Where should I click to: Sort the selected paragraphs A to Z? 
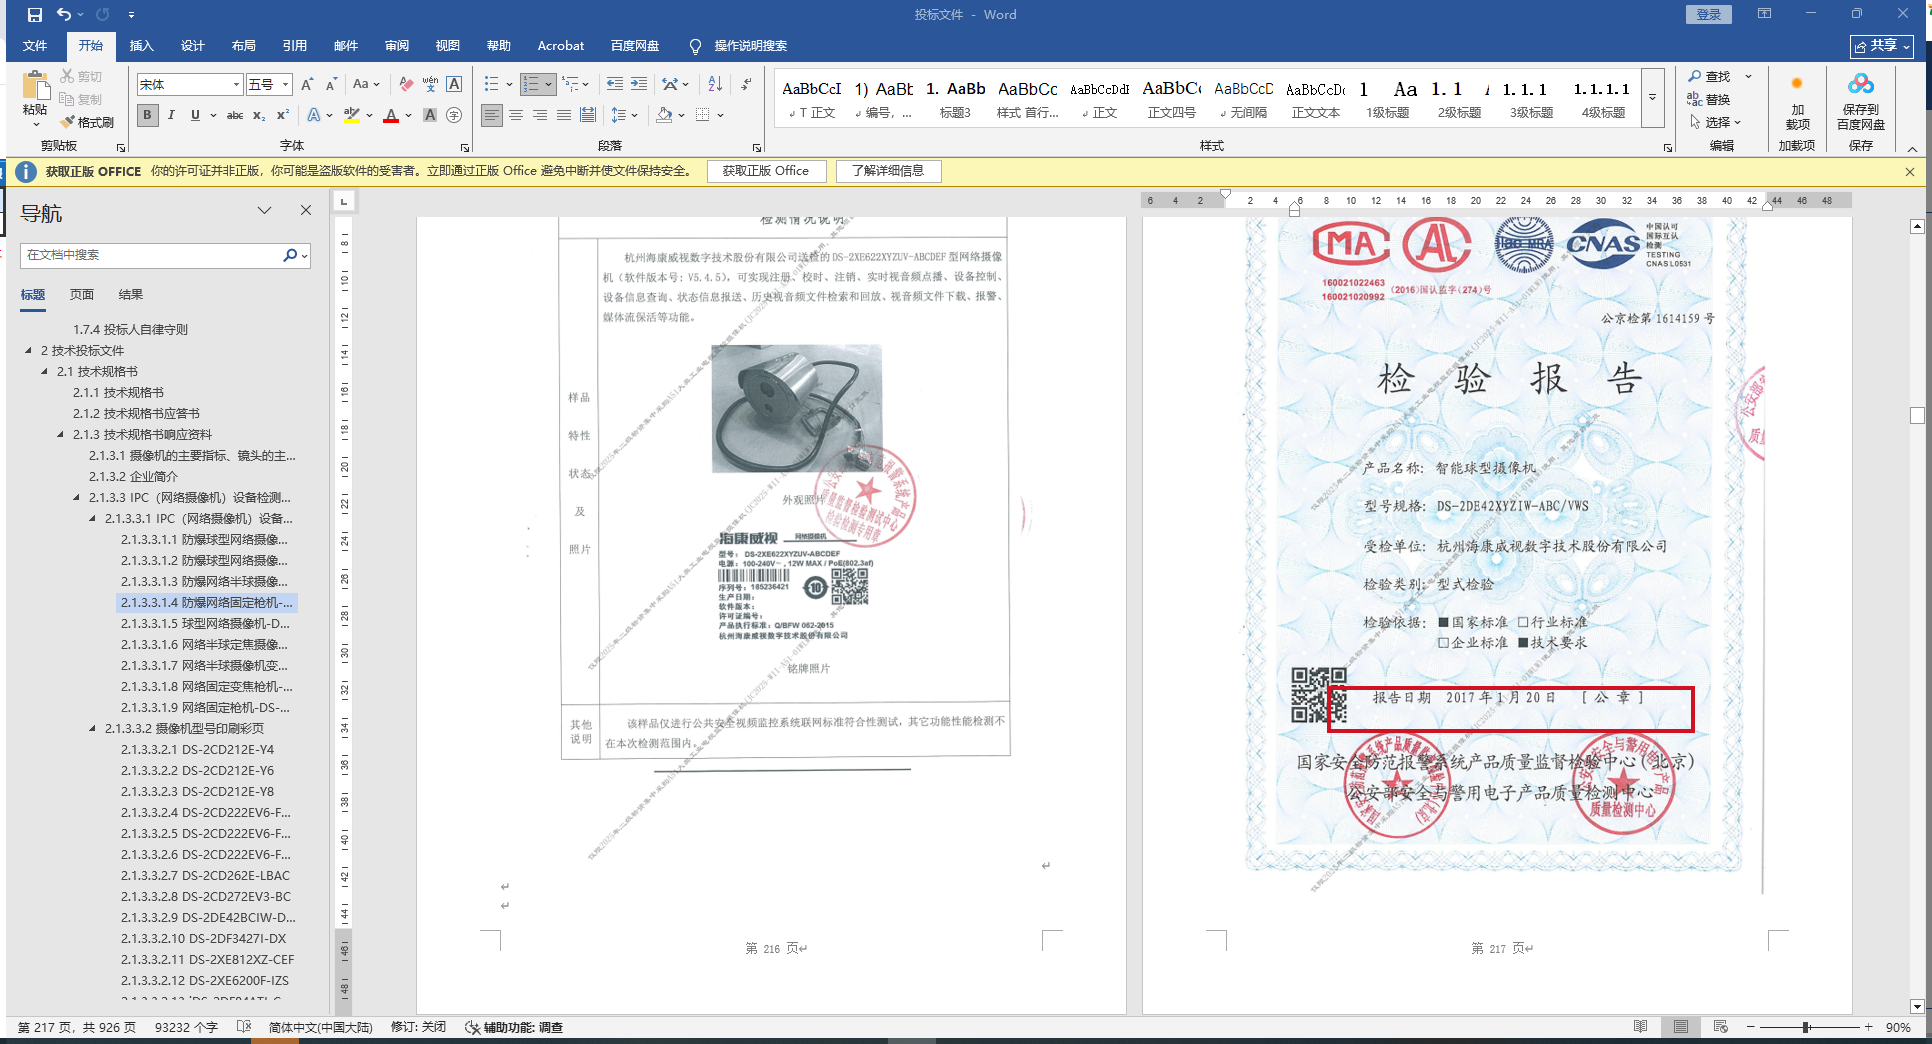coord(715,85)
